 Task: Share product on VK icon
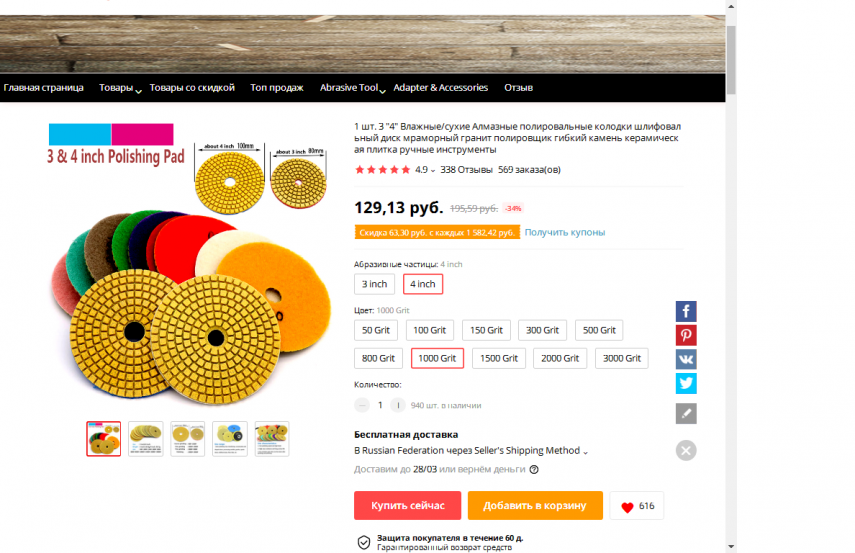(686, 359)
